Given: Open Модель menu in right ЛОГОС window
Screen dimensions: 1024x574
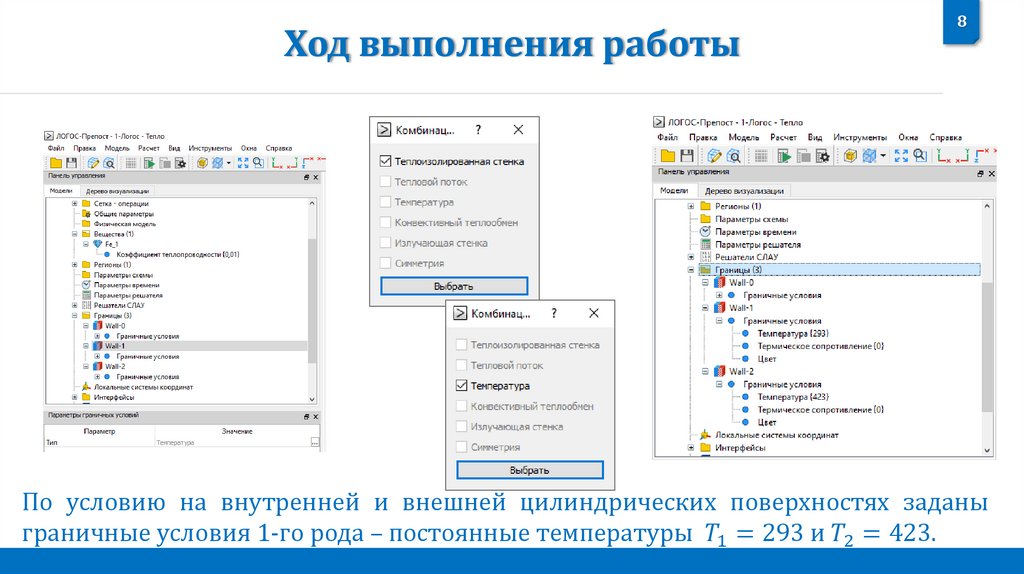Looking at the screenshot, I should click(744, 137).
